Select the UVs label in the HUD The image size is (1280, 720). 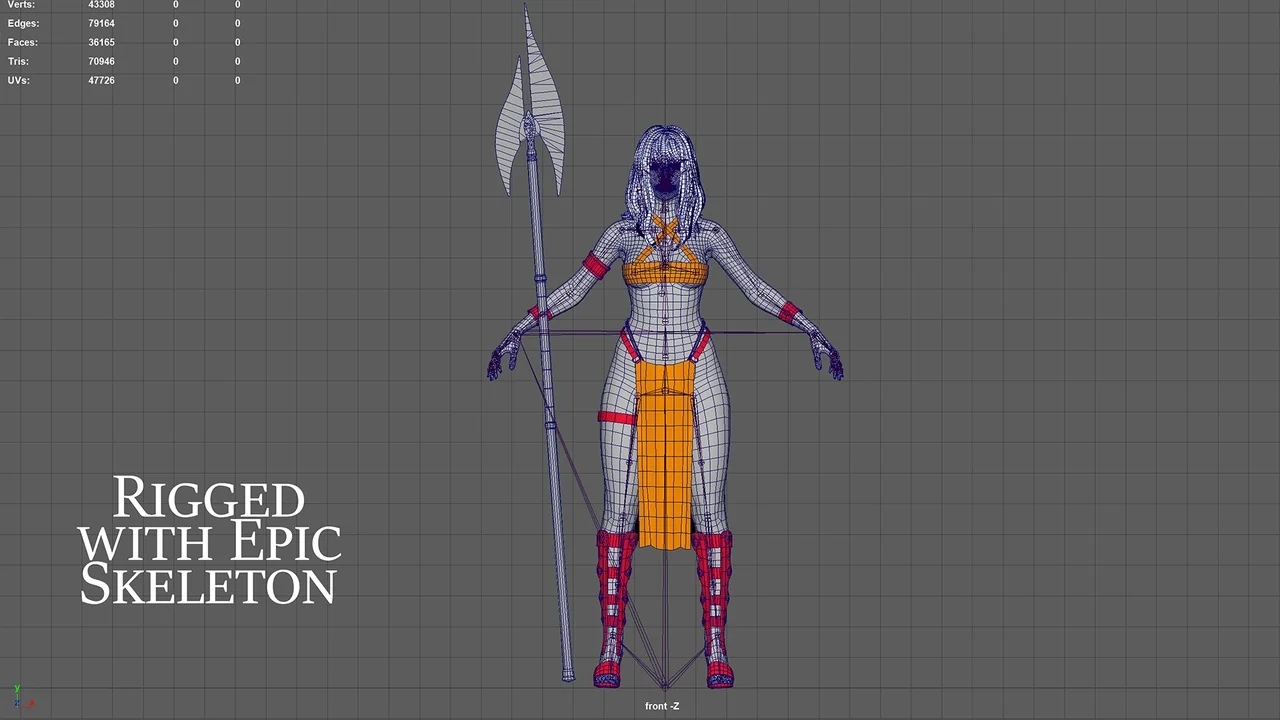click(x=18, y=80)
